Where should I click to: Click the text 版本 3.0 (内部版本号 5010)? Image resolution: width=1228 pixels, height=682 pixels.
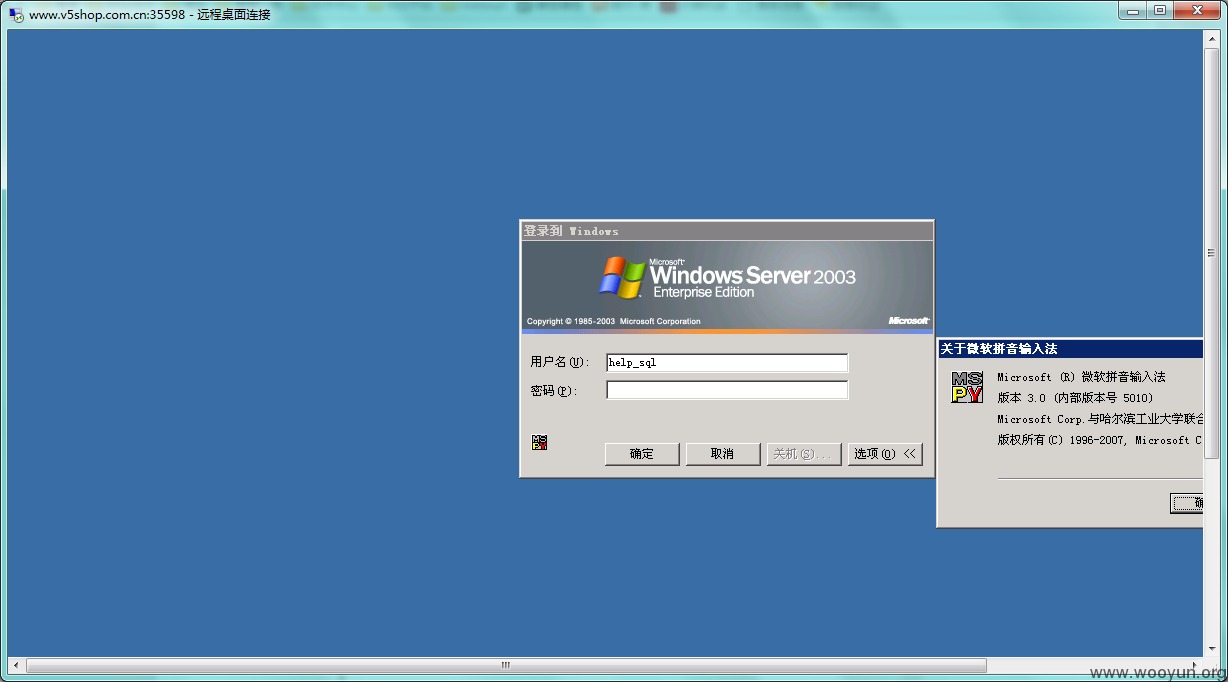(1076, 398)
